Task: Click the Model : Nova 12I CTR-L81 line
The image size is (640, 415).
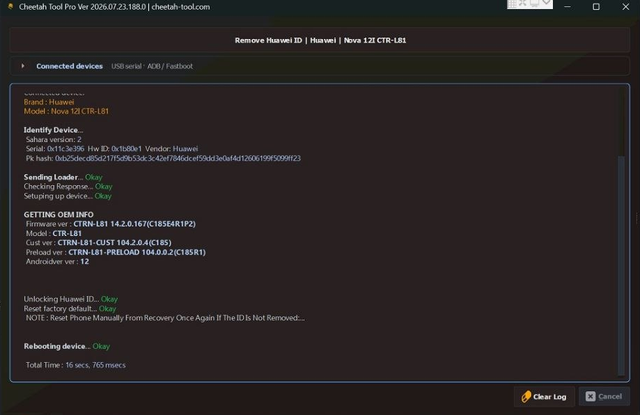Action: (x=66, y=111)
